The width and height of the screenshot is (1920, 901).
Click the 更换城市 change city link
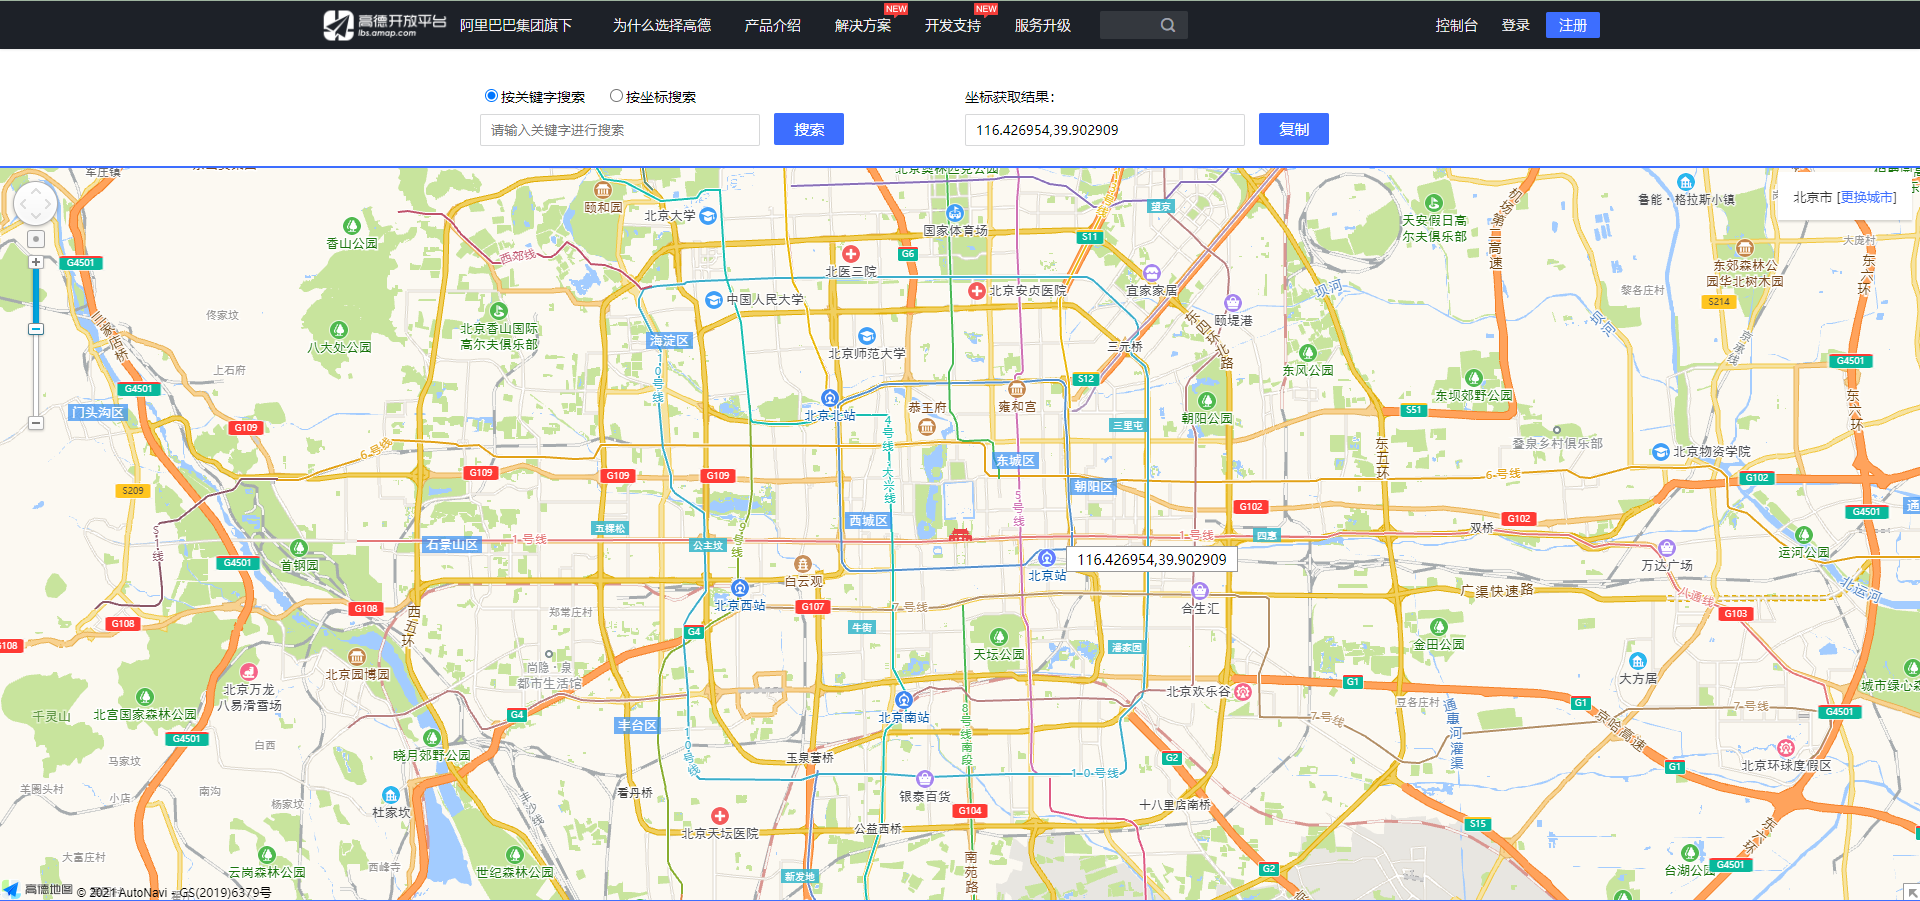(x=1868, y=197)
